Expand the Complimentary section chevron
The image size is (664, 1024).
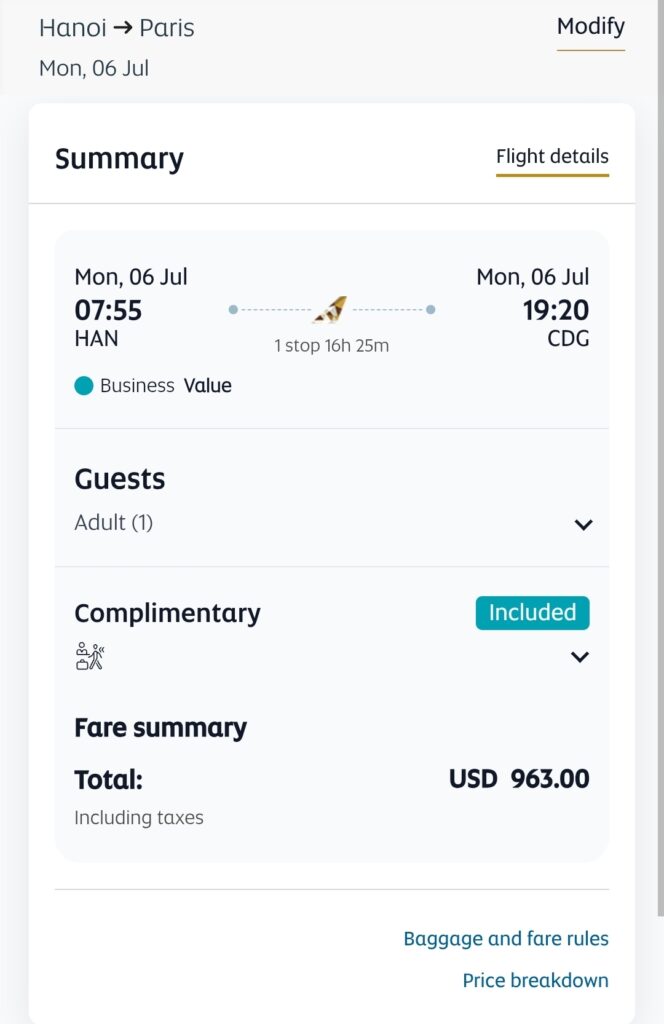(579, 657)
